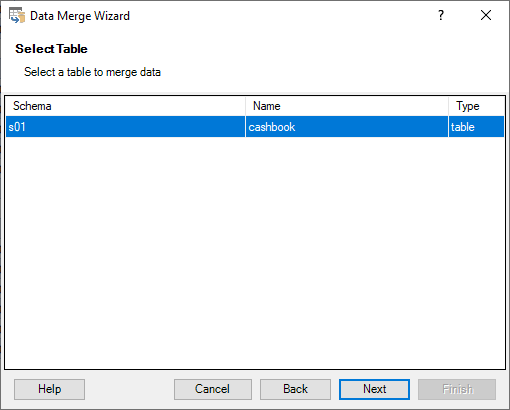Viewport: 510px width, 410px height.
Task: Select the s01 schema cell
Action: click(125, 127)
